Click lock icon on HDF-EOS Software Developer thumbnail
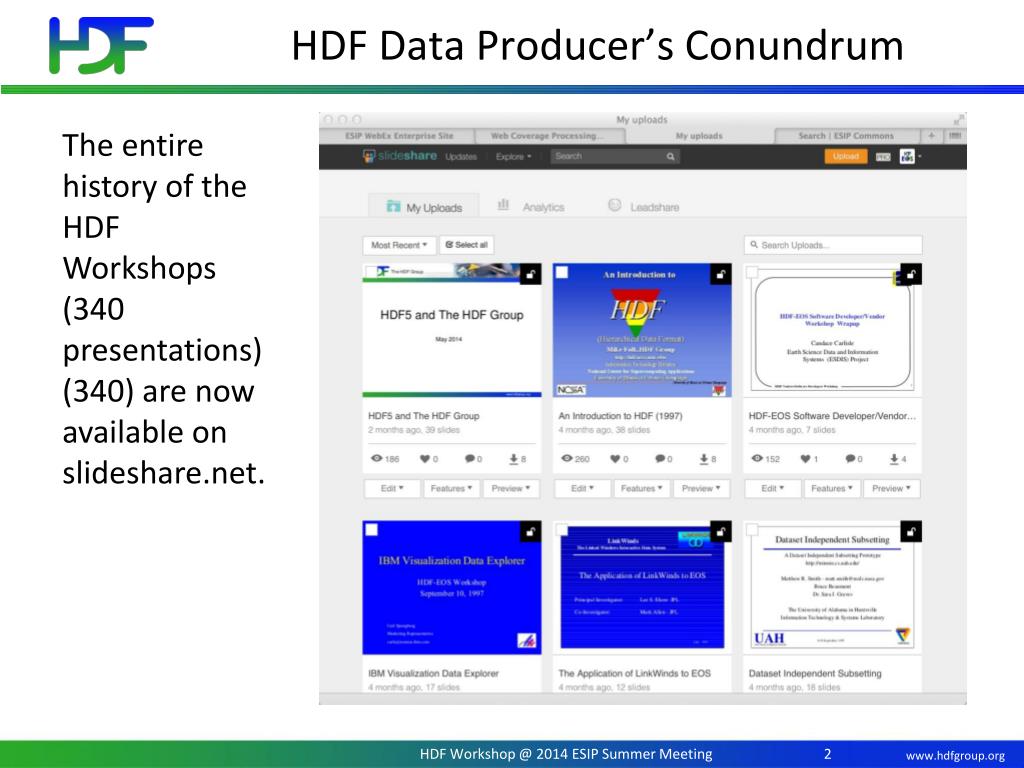Screen dimensions: 1024x768 click(910, 274)
